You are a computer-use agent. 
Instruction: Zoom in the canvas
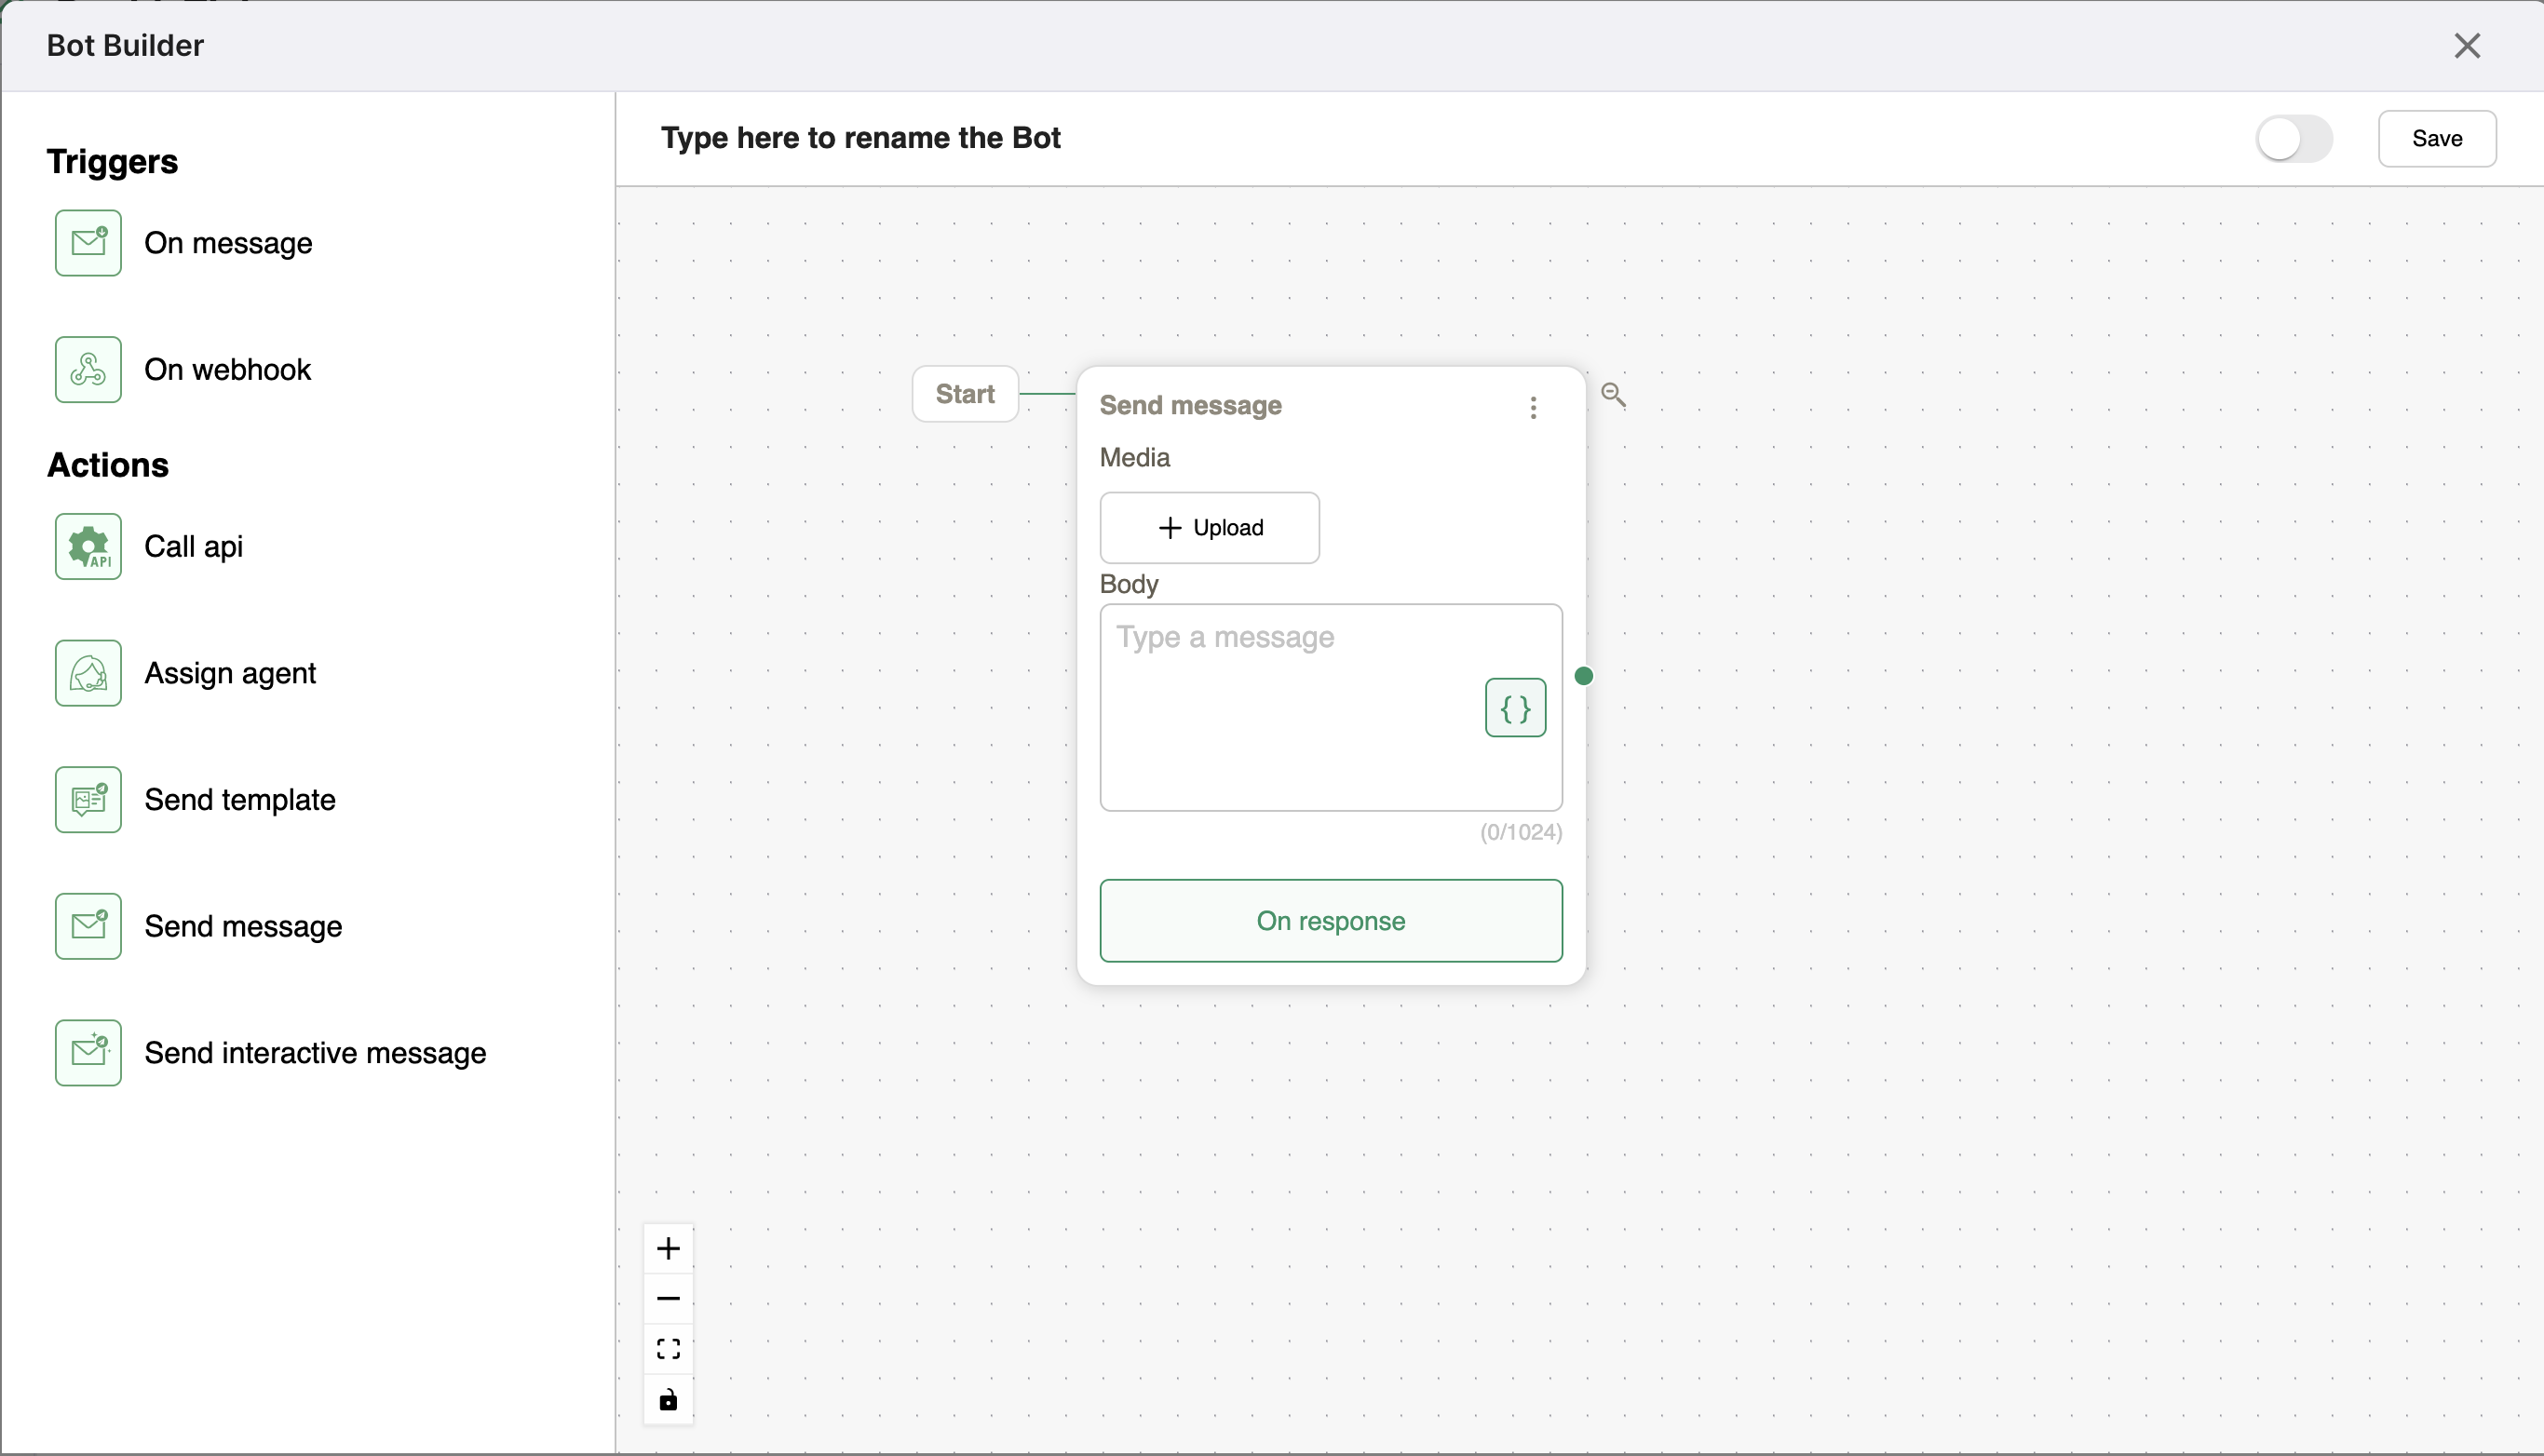[668, 1248]
